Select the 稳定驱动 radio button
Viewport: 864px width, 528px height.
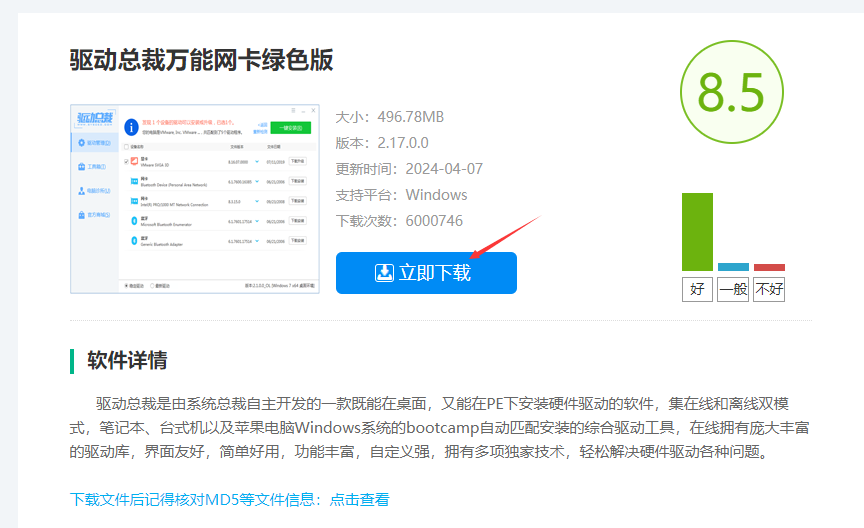pos(126,285)
